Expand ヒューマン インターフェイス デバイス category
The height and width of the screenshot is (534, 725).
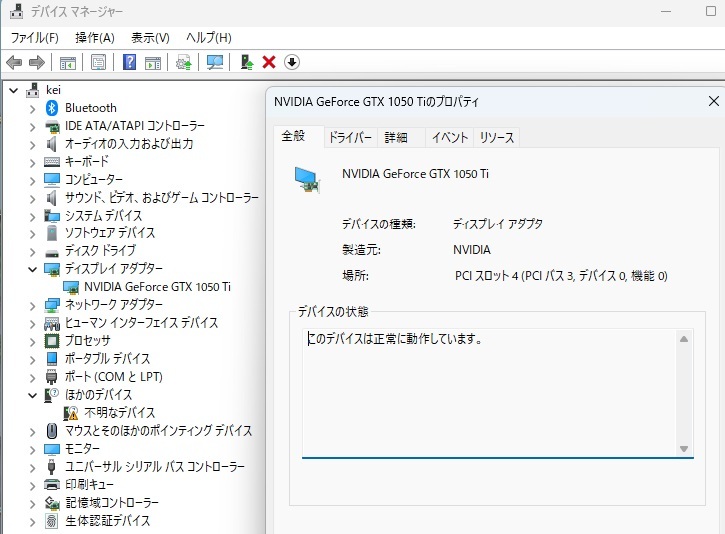(x=32, y=324)
